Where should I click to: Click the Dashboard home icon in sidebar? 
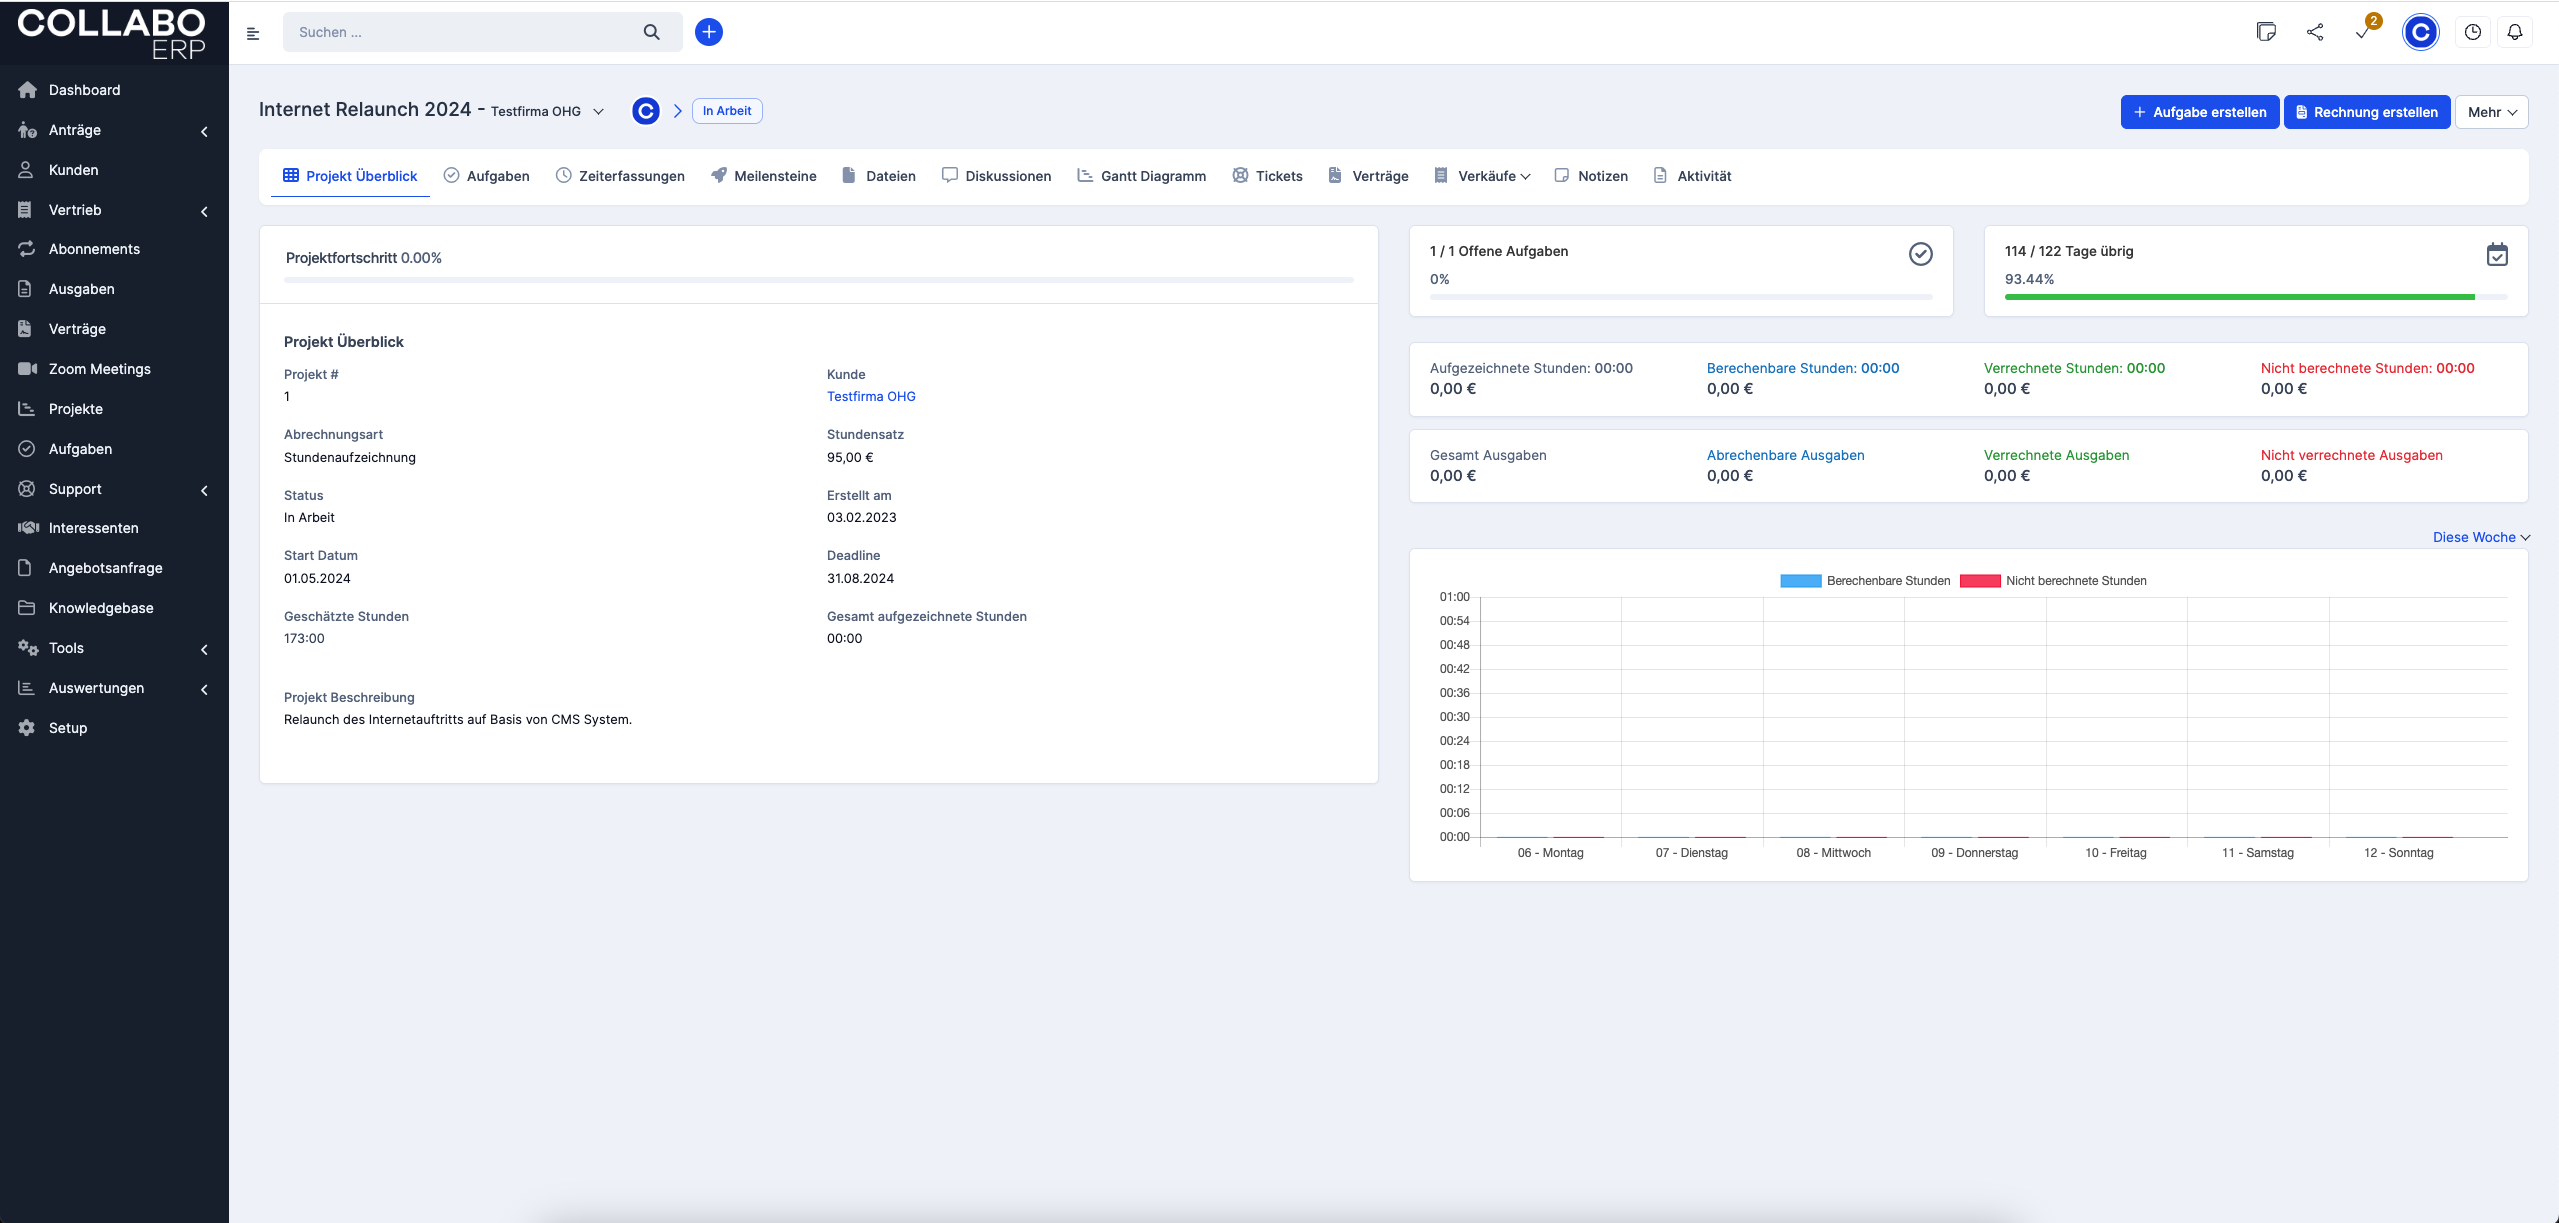pyautogui.click(x=27, y=90)
